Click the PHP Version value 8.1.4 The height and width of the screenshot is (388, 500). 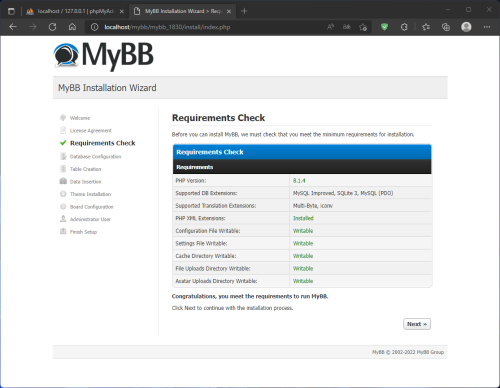(299, 181)
